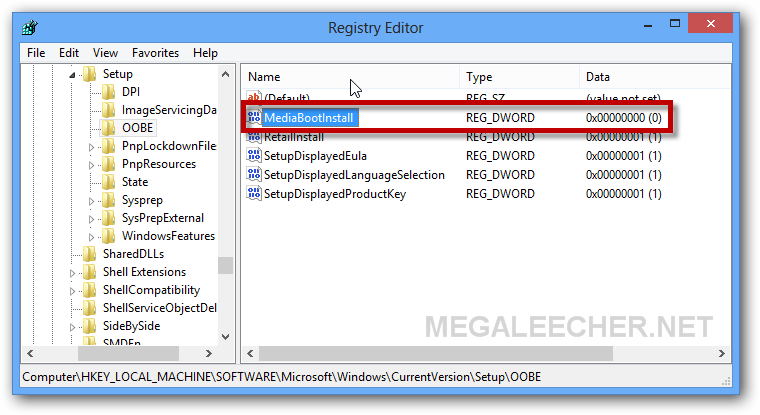The height and width of the screenshot is (415, 760).
Task: Select the DPI key label in tree
Action: coord(131,92)
